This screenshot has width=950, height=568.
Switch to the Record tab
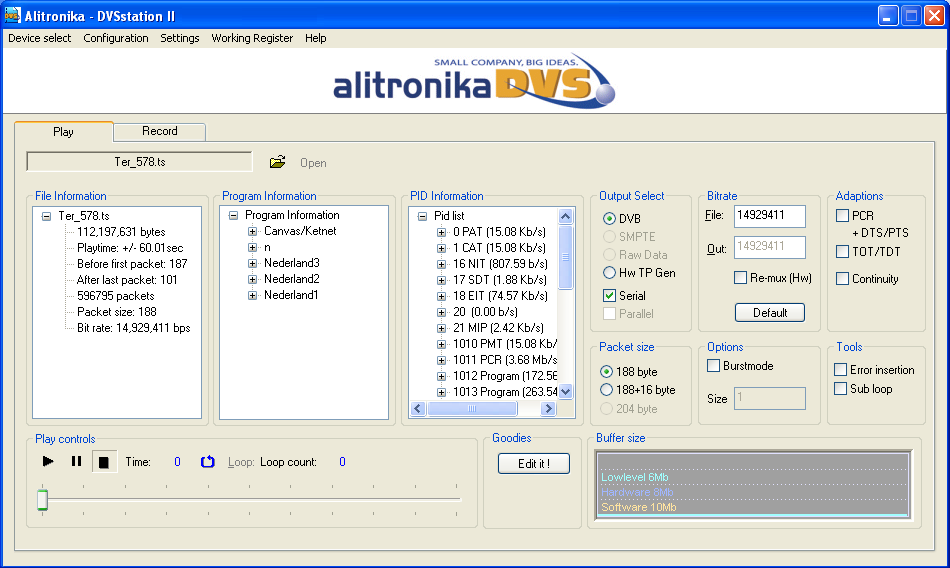point(160,132)
